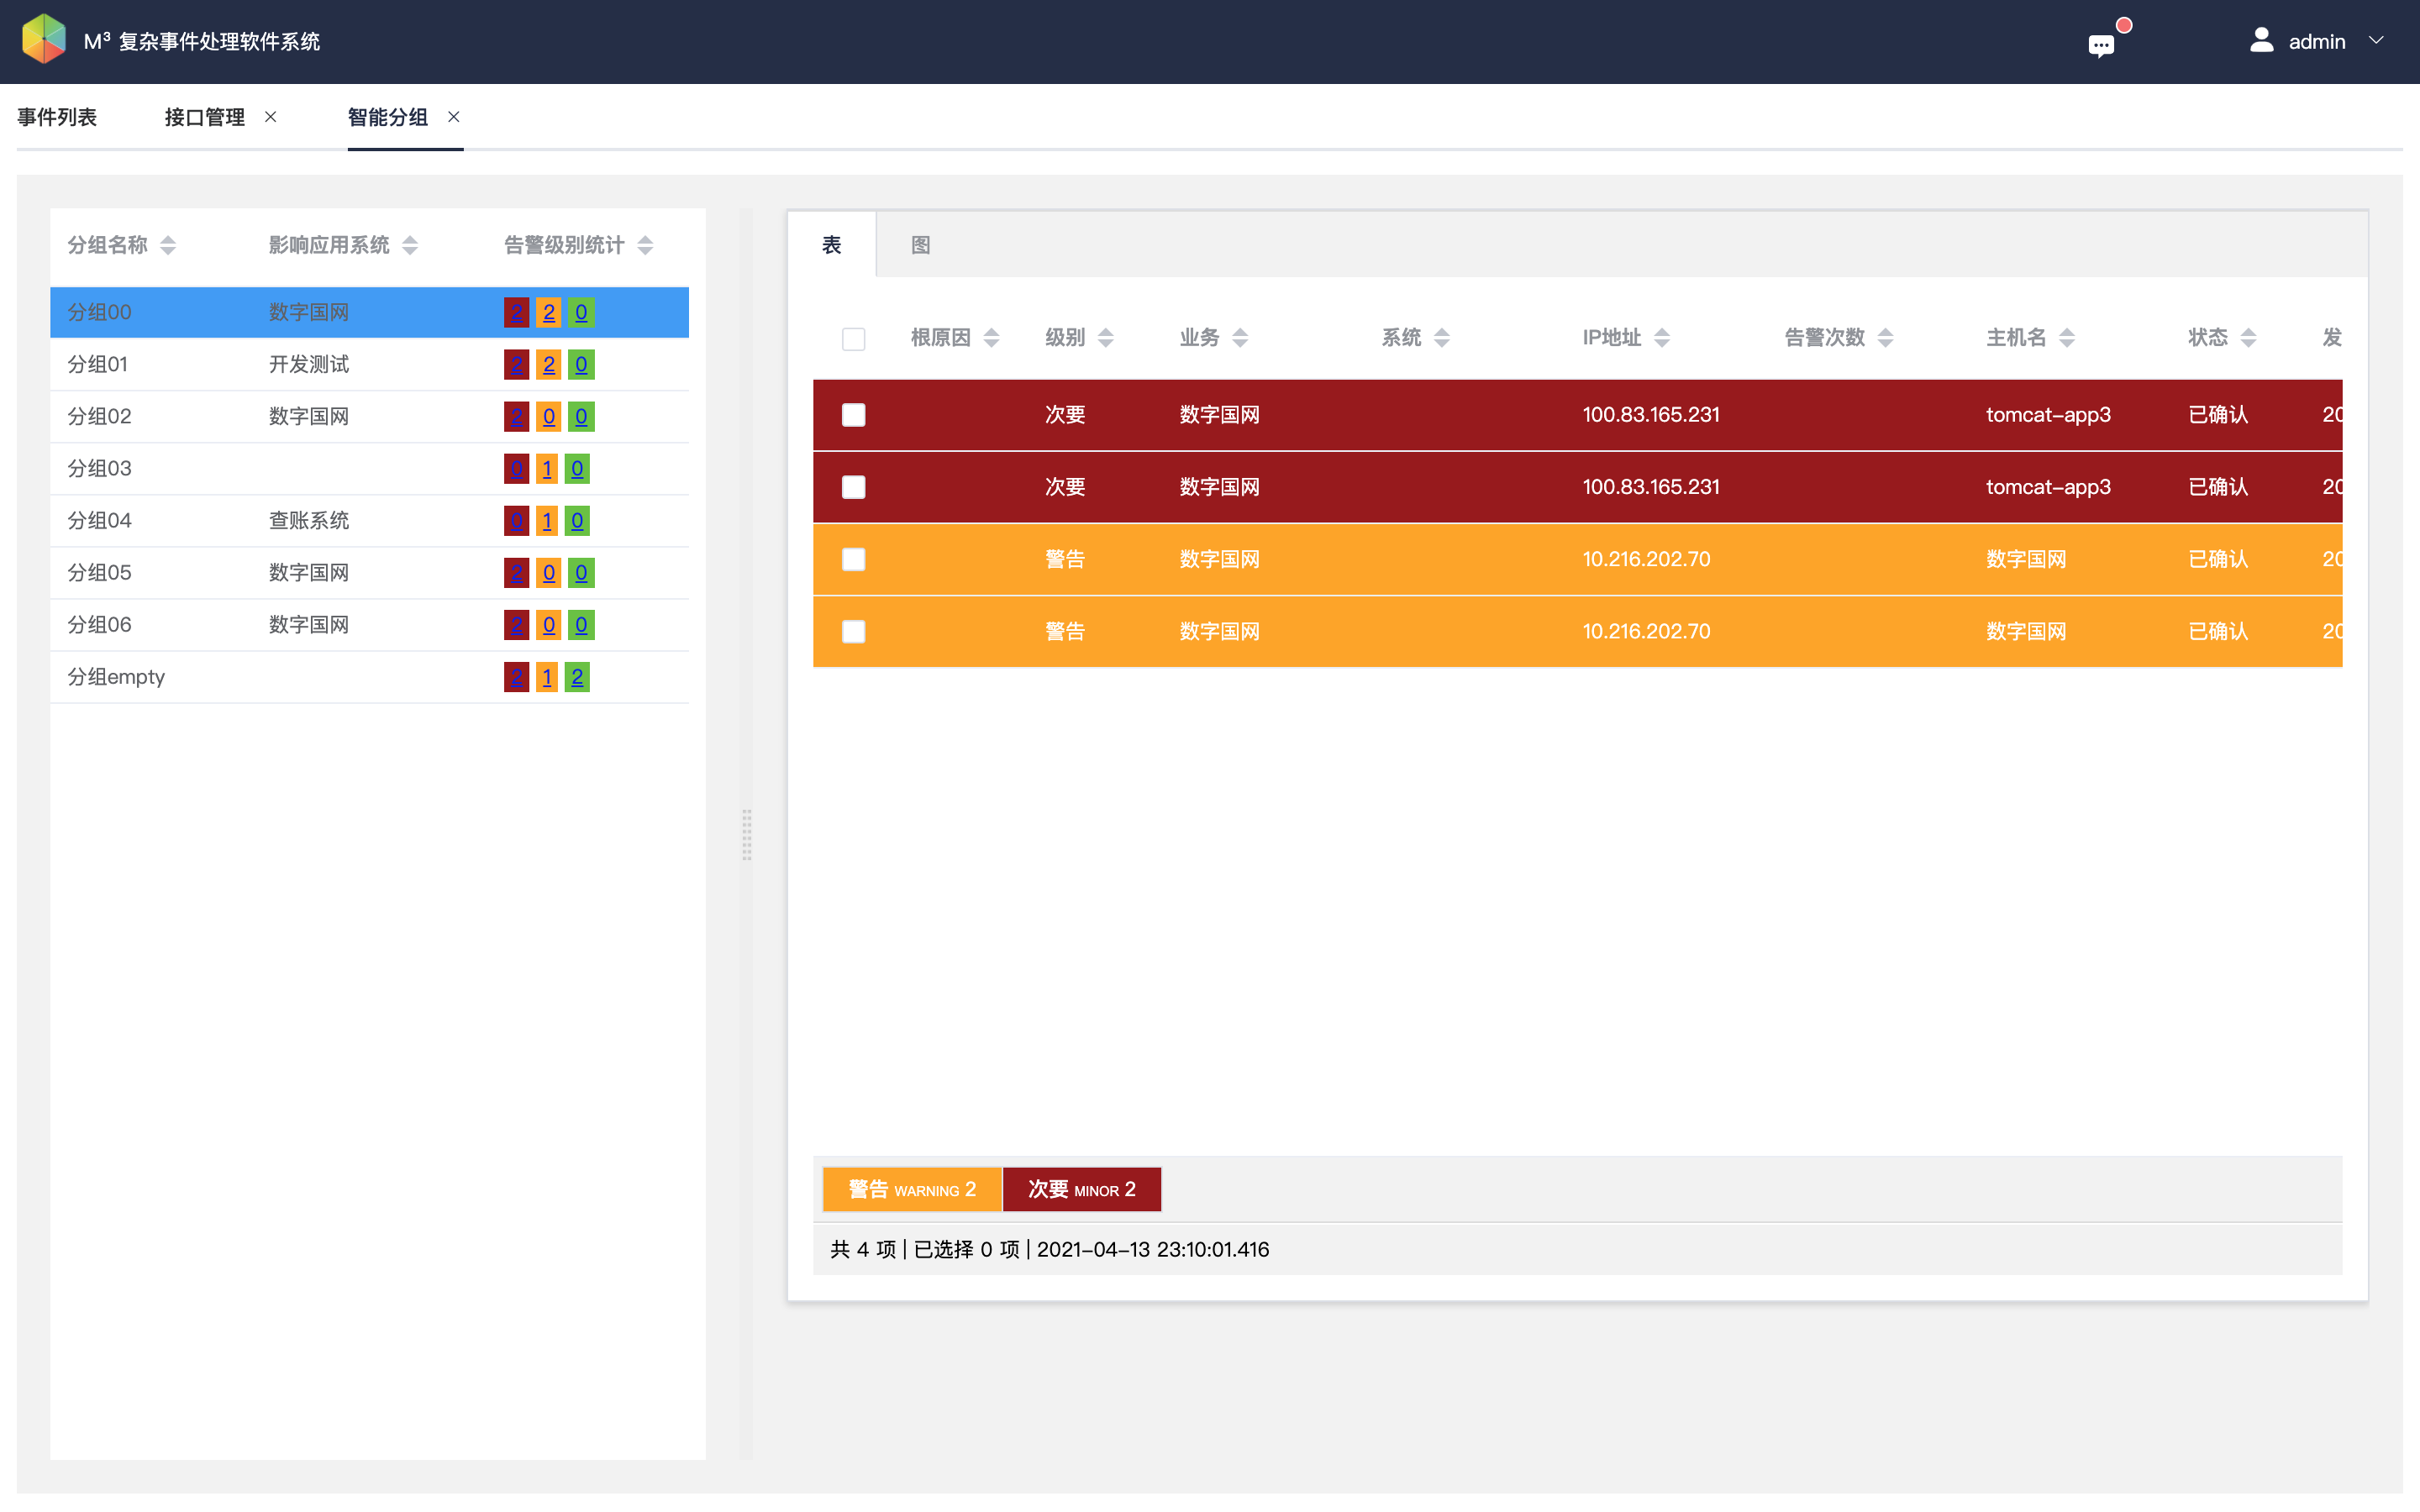Sort the 业务 column

(1240, 338)
